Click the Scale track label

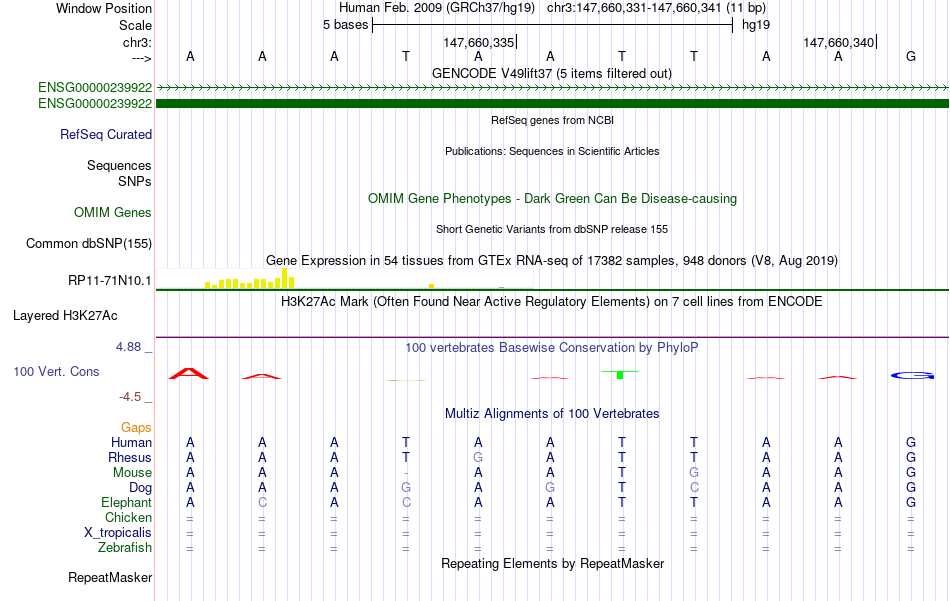coord(135,25)
